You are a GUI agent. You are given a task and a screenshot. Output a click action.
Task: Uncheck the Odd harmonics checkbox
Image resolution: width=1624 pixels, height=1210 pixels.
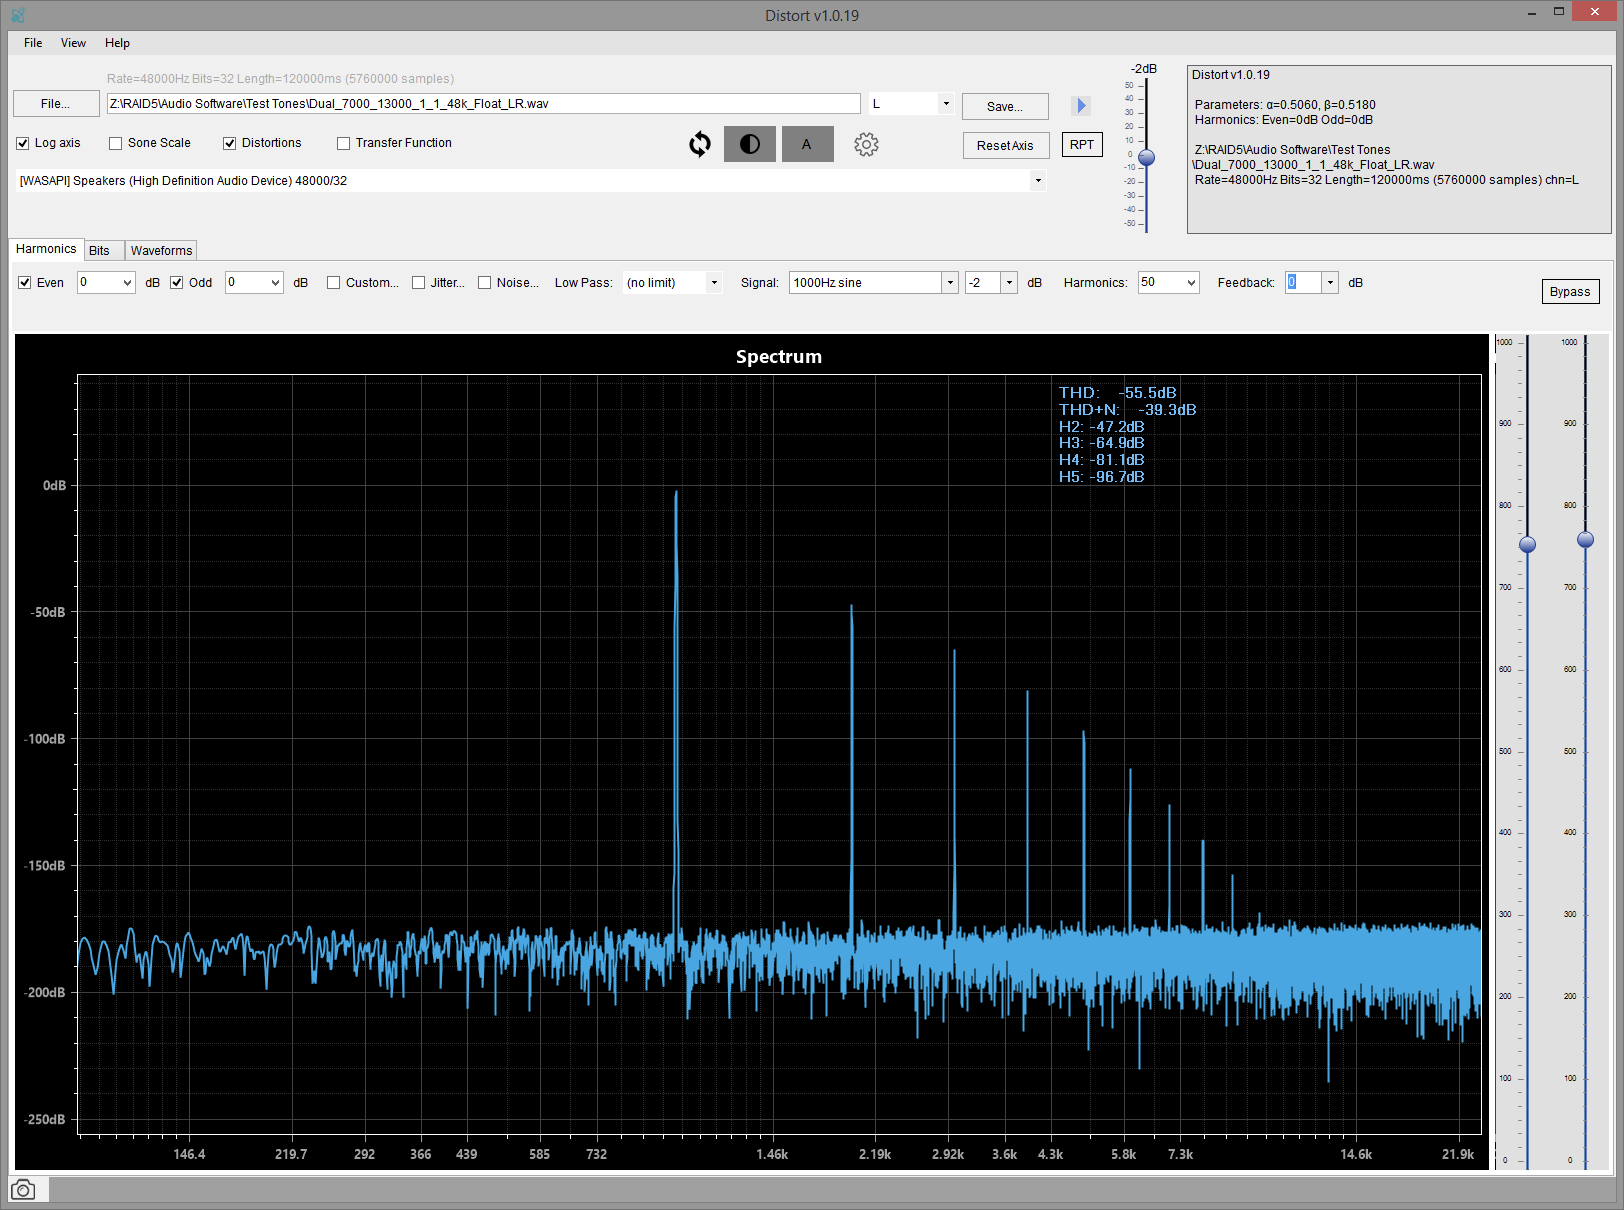(176, 283)
